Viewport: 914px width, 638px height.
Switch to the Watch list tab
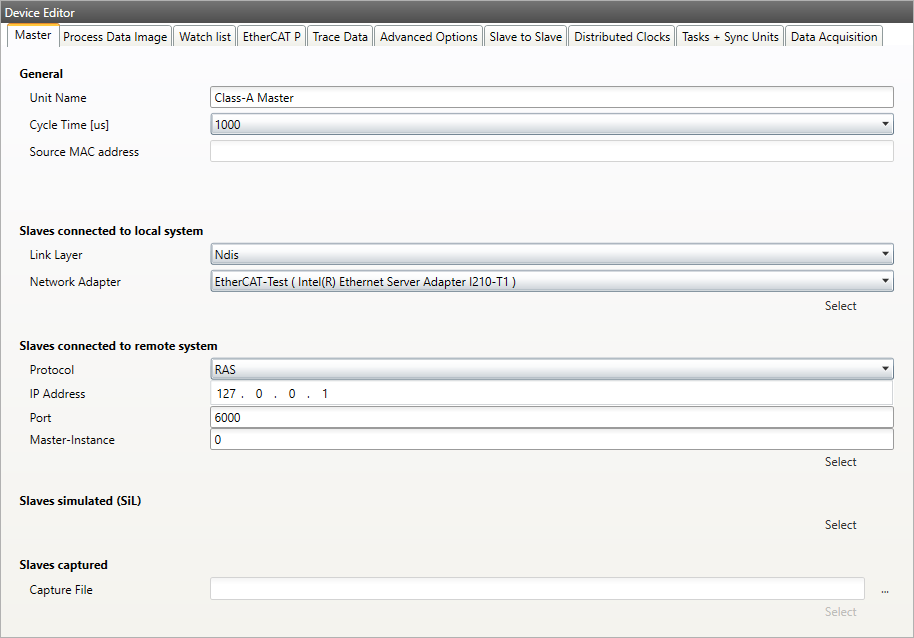(205, 37)
